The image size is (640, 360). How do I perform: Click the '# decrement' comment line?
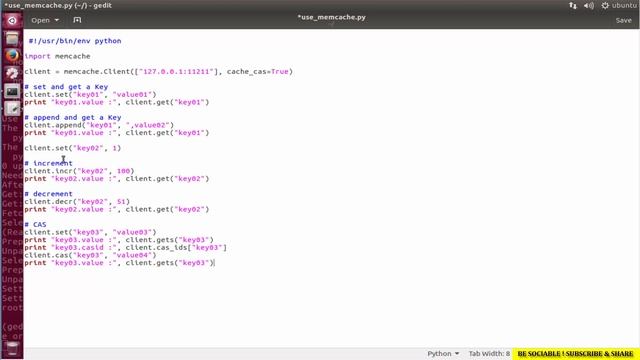[x=48, y=193]
